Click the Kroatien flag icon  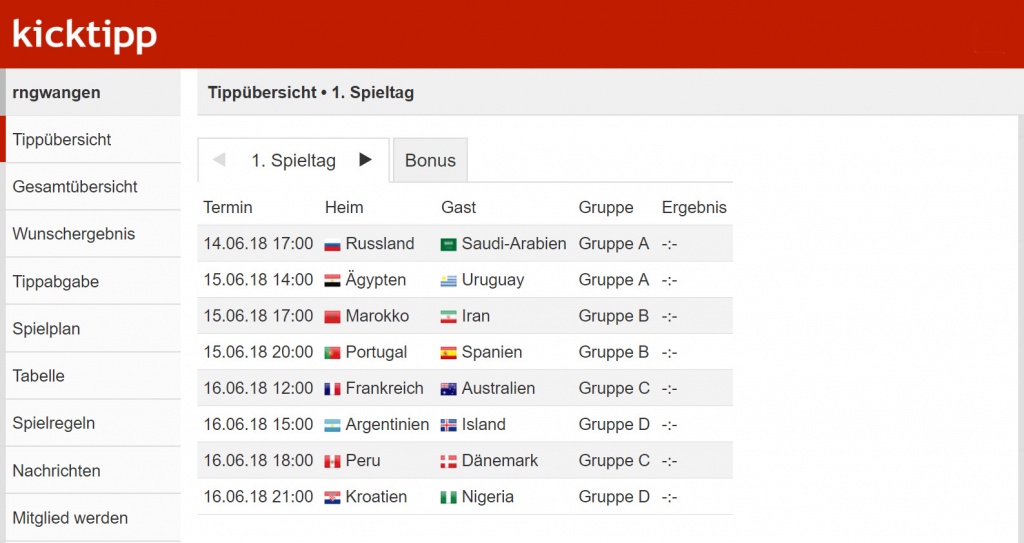(332, 498)
